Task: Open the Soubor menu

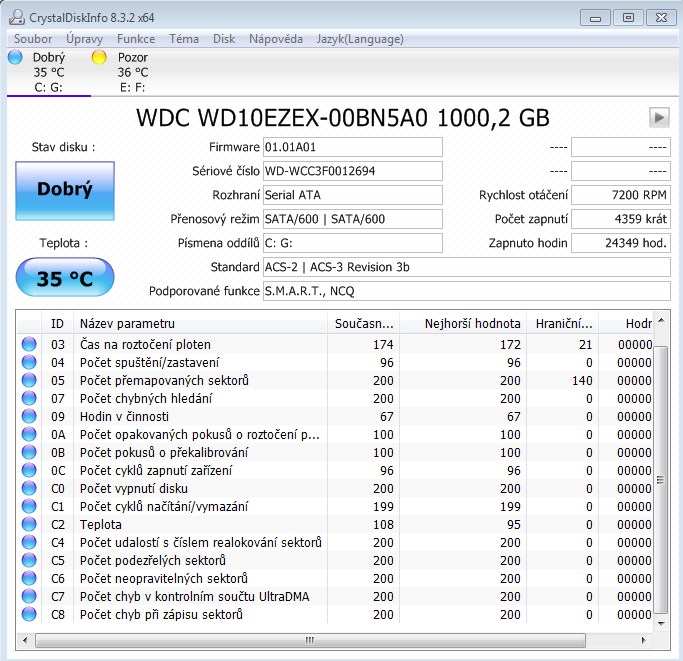Action: pyautogui.click(x=33, y=39)
